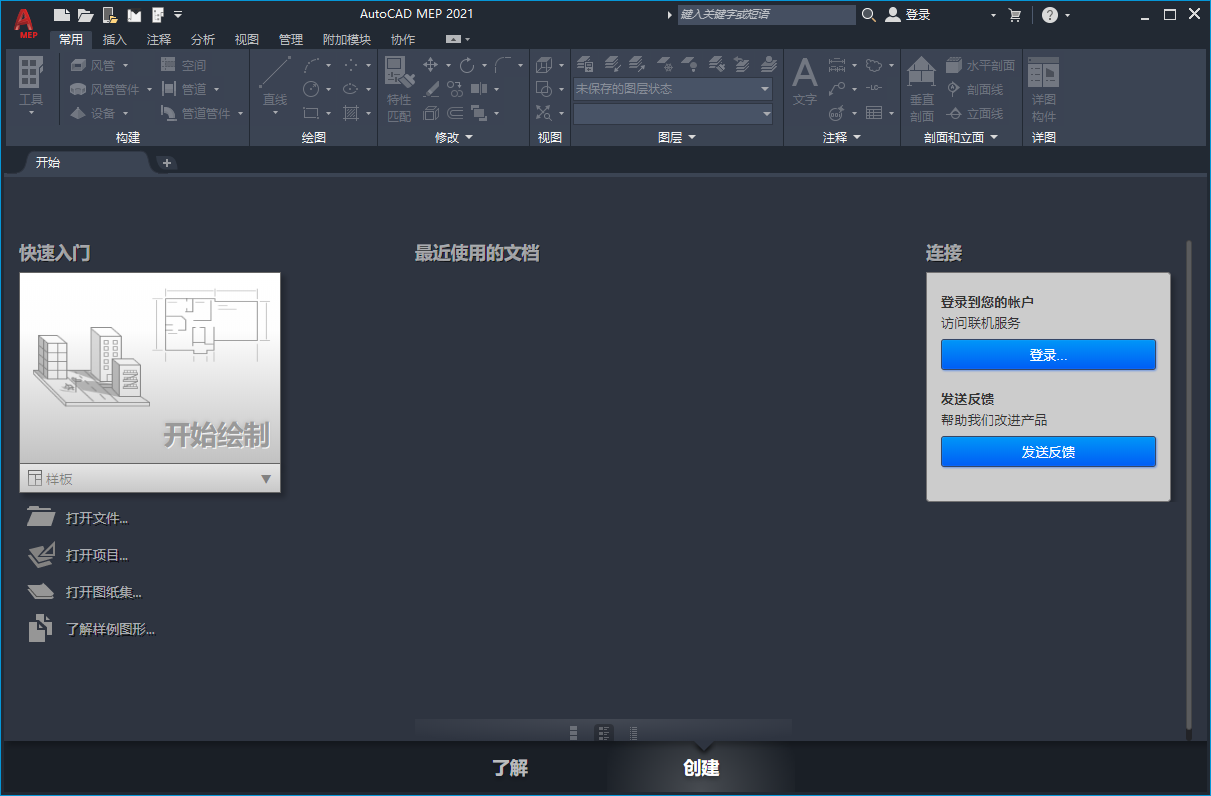
Task: Open the shopping cart in the title bar
Action: [1017, 15]
